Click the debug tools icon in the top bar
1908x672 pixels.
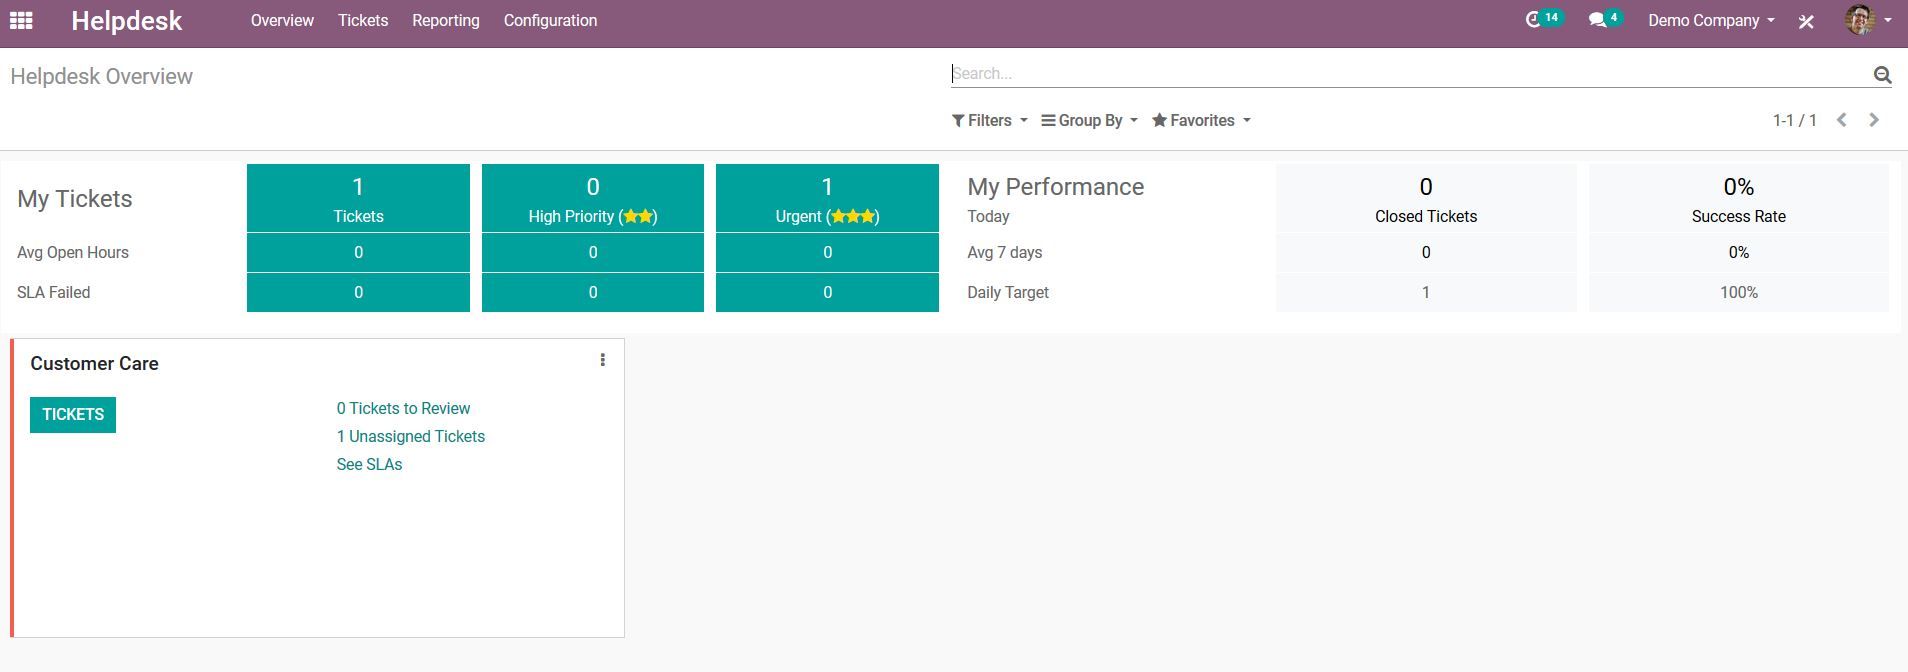click(1806, 21)
